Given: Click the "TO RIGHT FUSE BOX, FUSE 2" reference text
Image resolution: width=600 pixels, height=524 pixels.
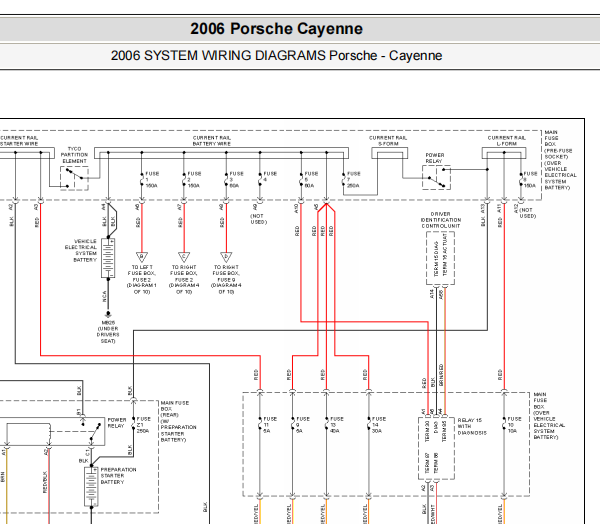Looking at the screenshot, I should (184, 279).
